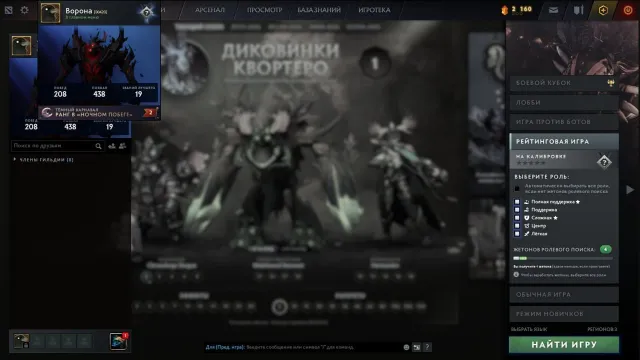
Task: Click the crow avatar in friends panel
Action: 21,45
